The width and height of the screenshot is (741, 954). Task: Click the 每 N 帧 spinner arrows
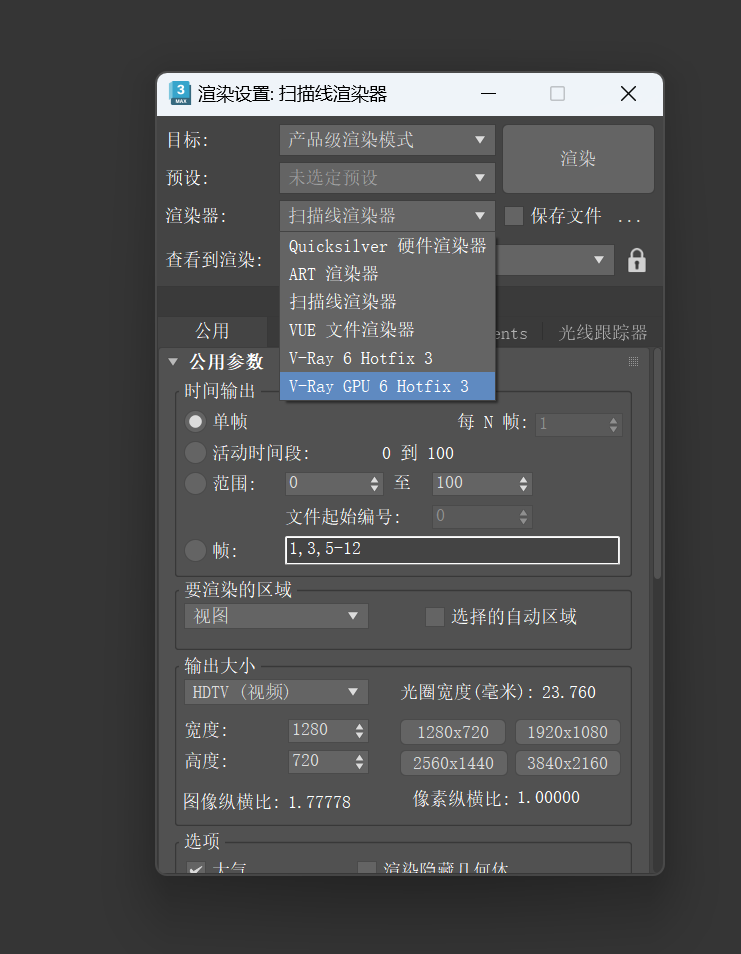pos(613,424)
